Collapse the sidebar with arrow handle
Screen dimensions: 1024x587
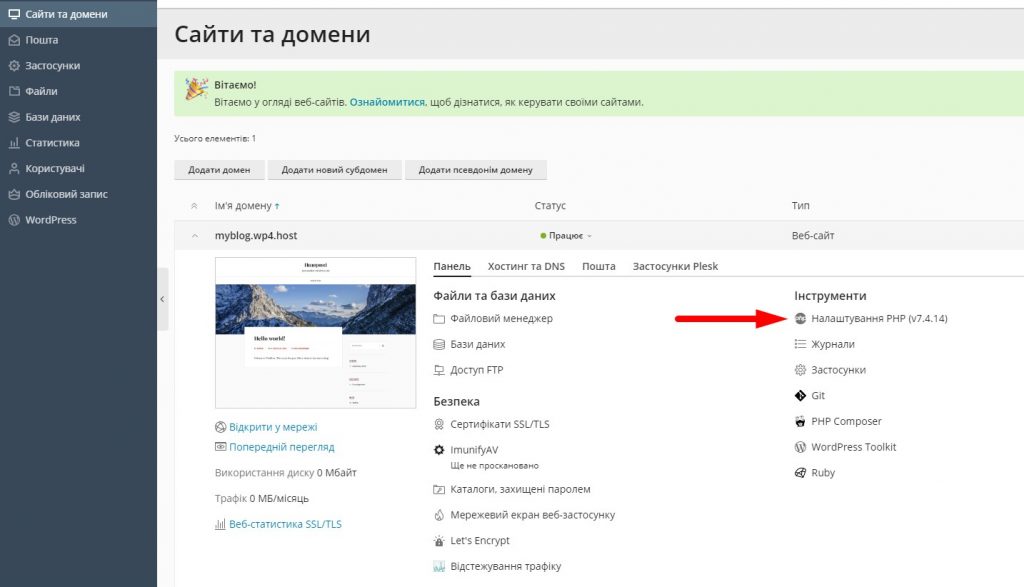pyautogui.click(x=163, y=299)
